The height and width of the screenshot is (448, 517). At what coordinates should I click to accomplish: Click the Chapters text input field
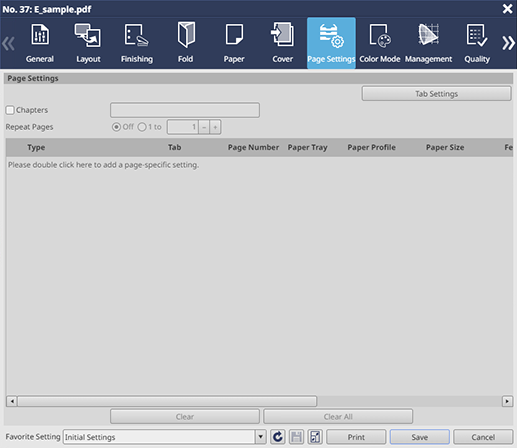point(185,110)
